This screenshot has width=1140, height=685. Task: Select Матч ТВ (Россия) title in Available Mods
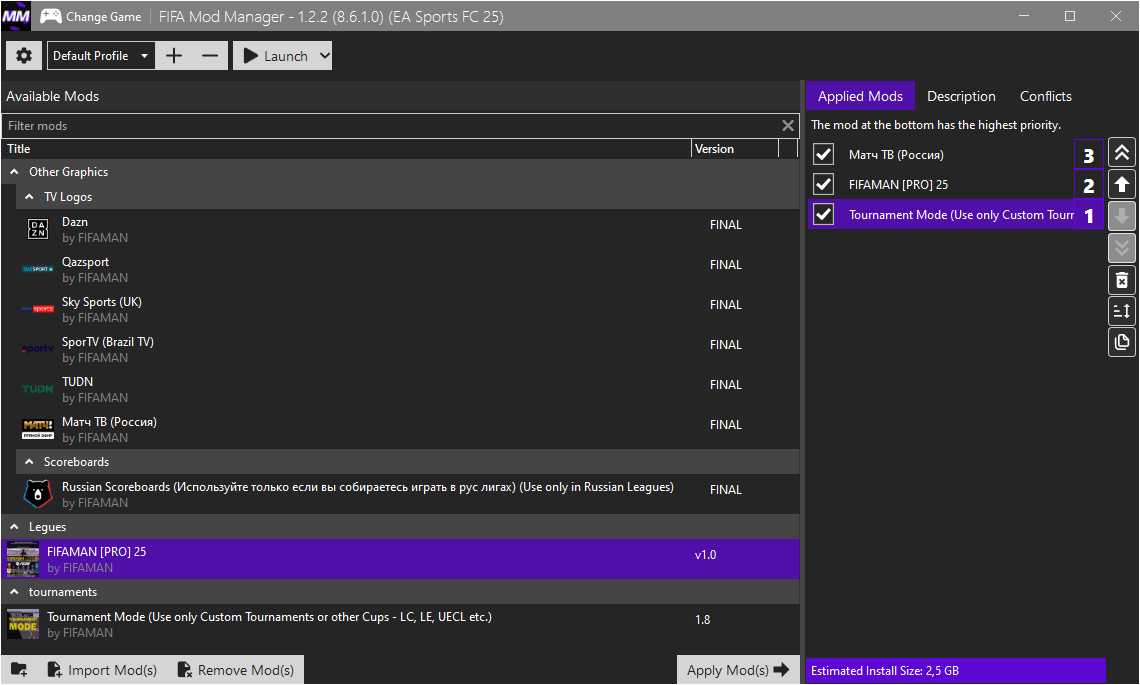click(x=109, y=422)
